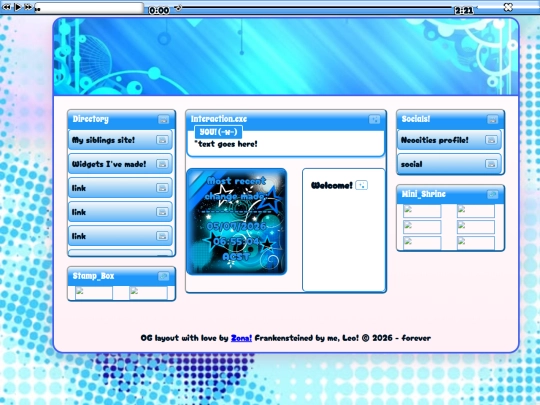This screenshot has height=405, width=540.
Task: Click icon beside Widgets I've made!
Action: tap(162, 164)
